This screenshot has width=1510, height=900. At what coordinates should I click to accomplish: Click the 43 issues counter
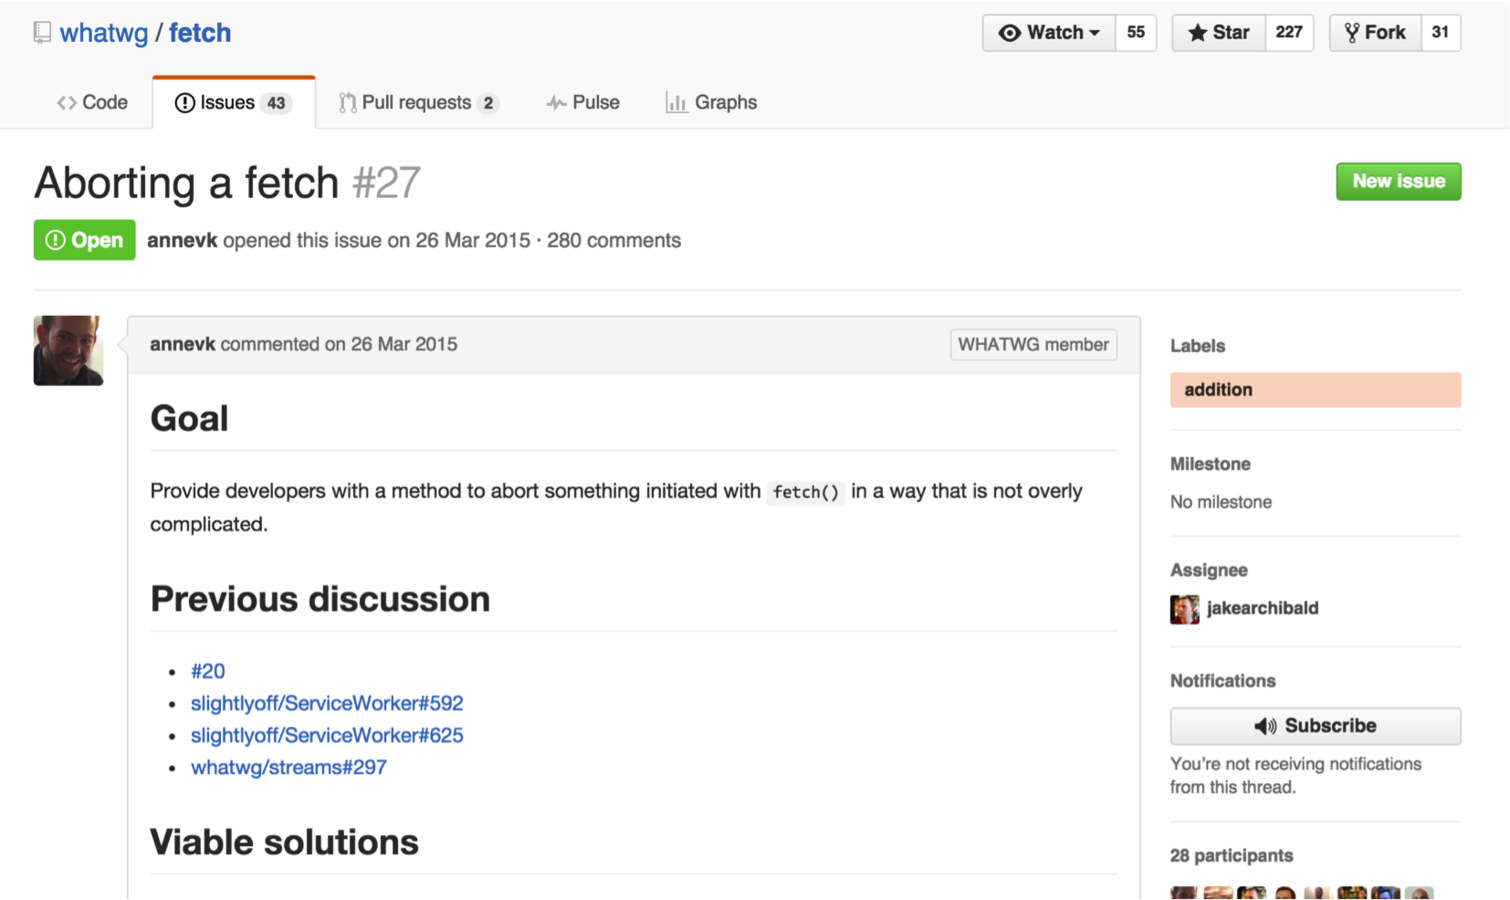pos(276,103)
